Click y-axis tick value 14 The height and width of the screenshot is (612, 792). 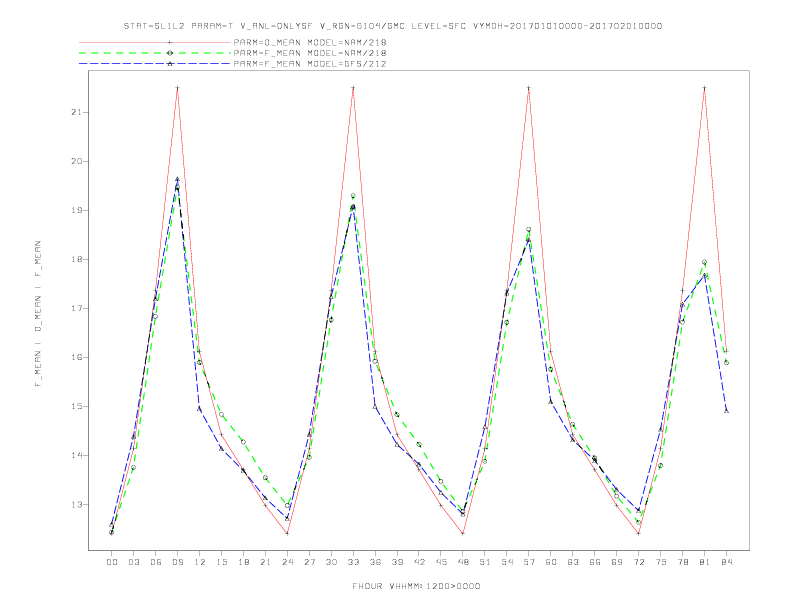tap(76, 455)
